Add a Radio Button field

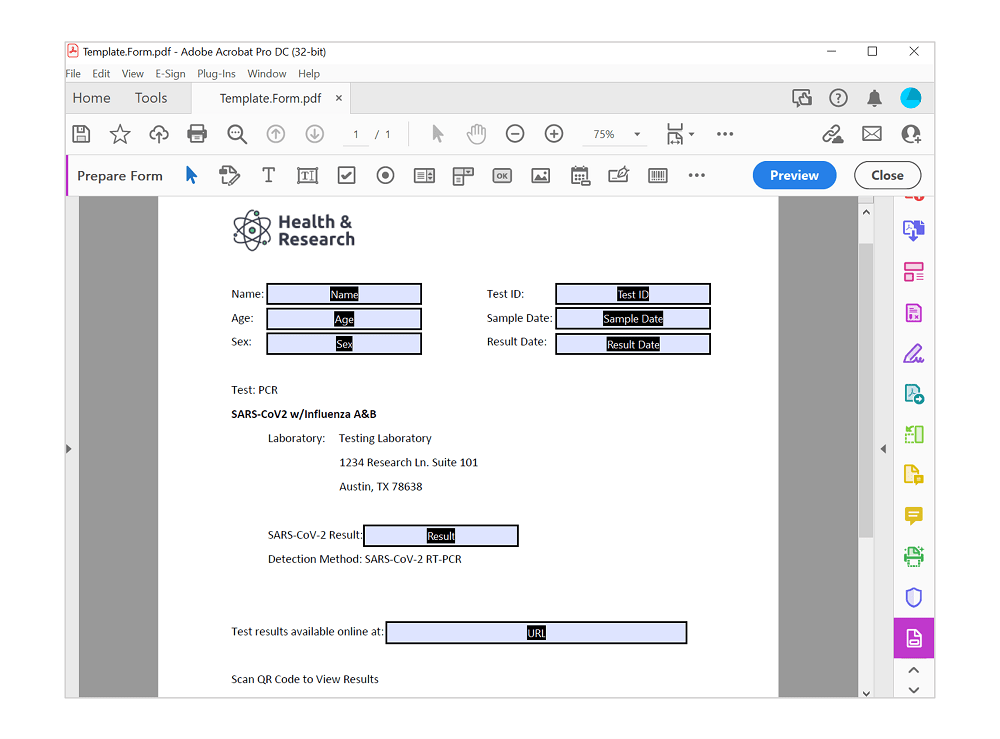pos(384,175)
